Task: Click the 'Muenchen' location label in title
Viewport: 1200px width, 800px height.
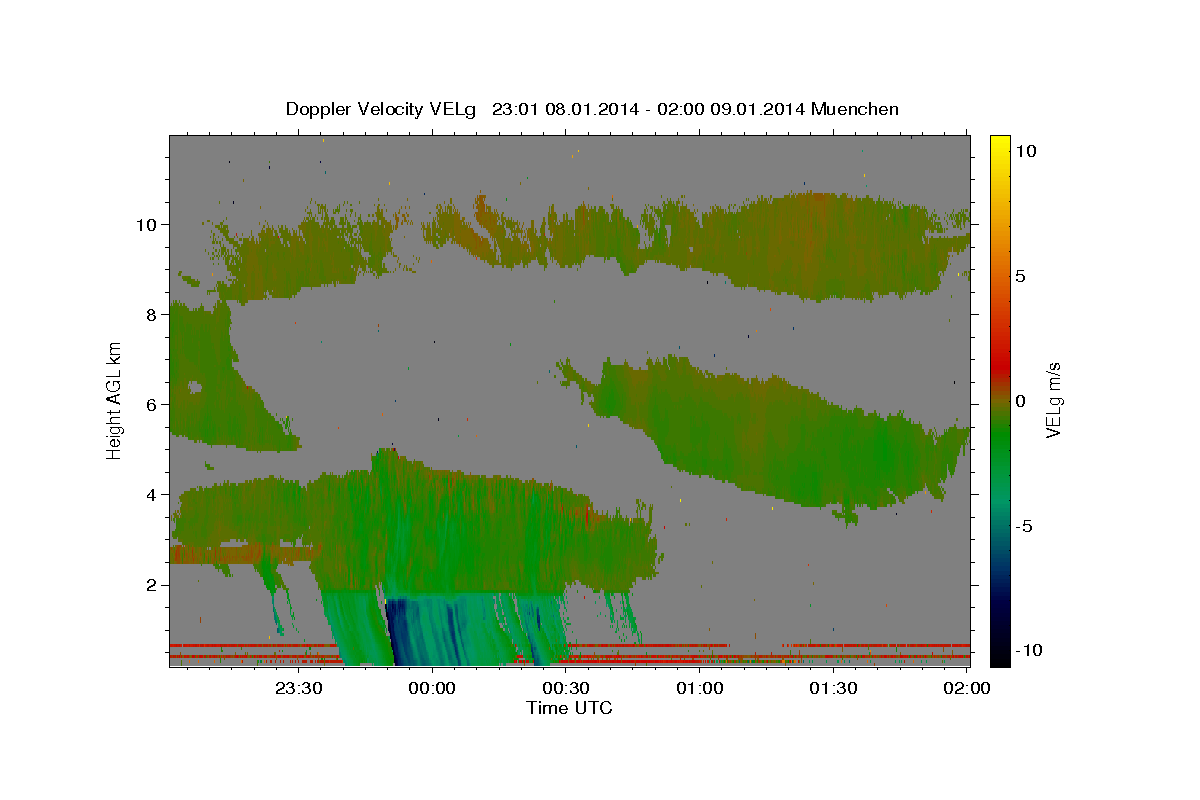Action: click(x=855, y=109)
